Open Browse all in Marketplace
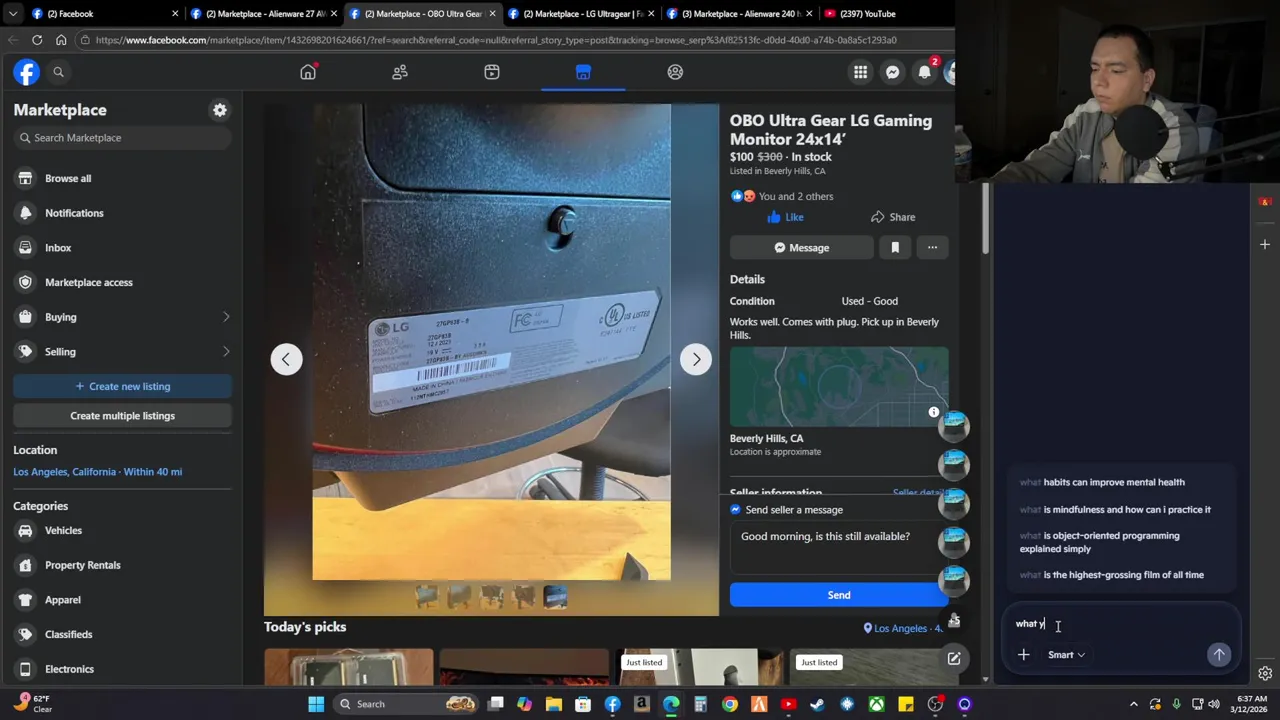This screenshot has width=1280, height=720. 122,178
